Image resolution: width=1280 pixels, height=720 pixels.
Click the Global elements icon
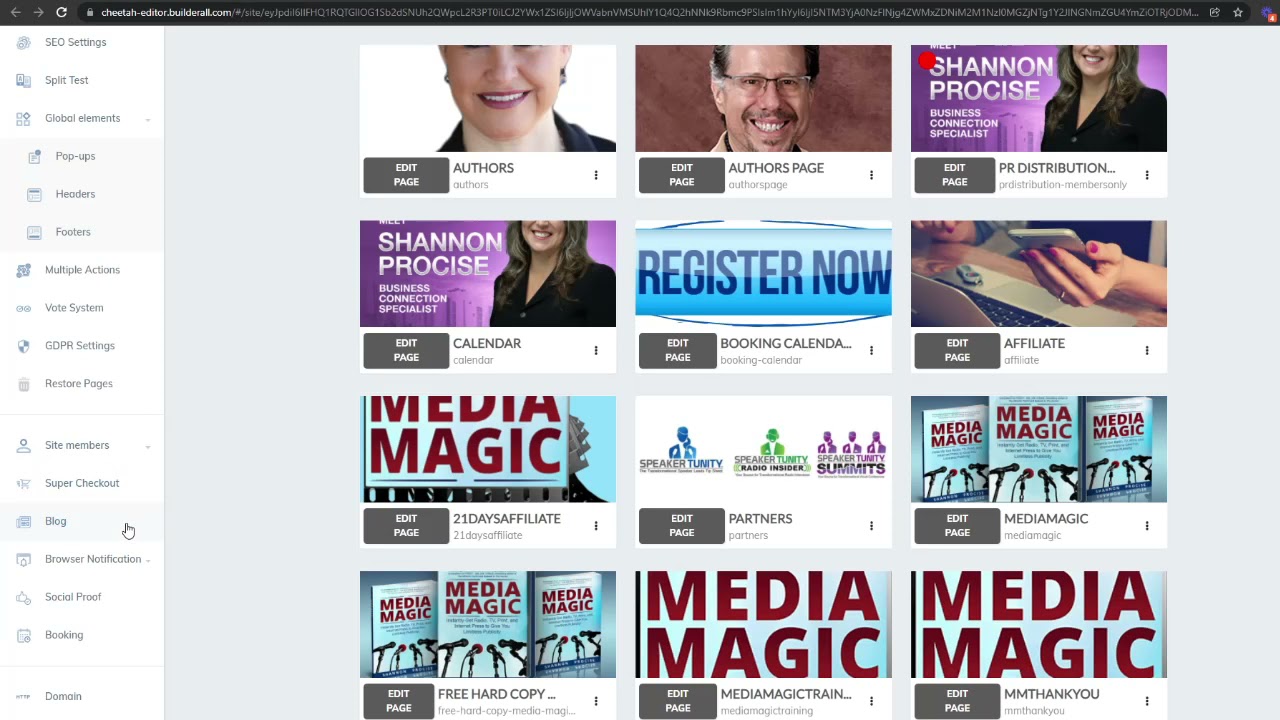pos(23,118)
